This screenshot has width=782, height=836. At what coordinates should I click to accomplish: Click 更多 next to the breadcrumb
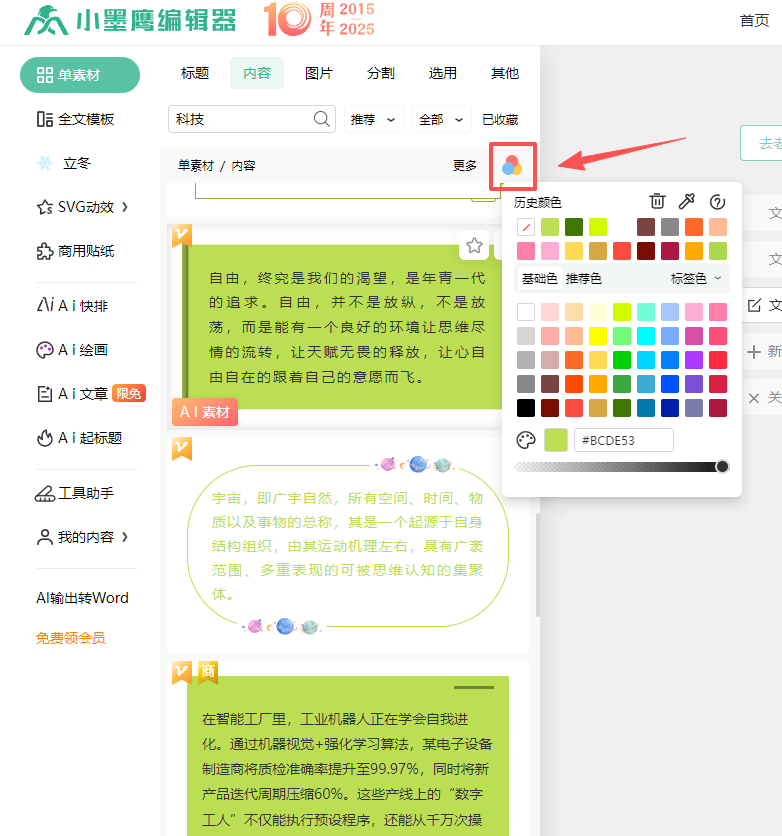coord(465,166)
